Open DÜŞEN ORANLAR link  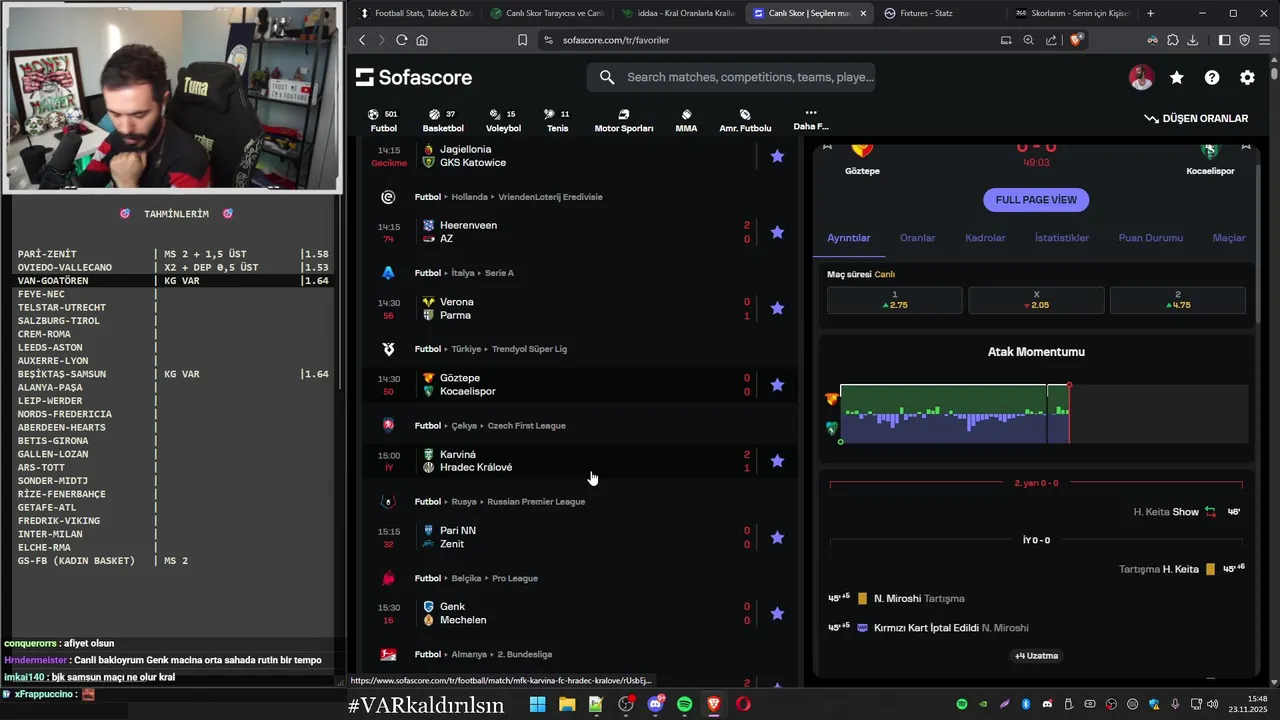(1196, 118)
